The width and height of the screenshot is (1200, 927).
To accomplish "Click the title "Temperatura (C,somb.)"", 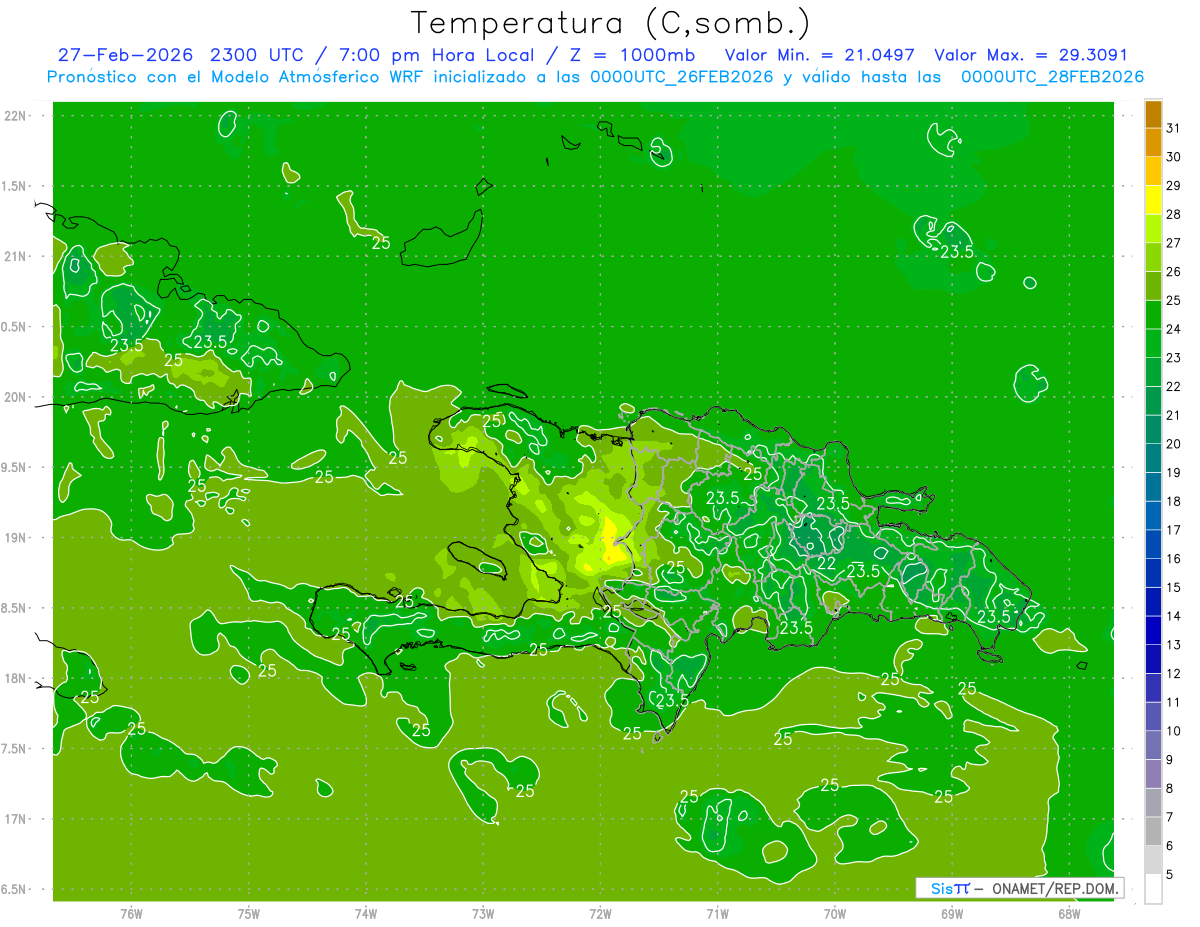I will click(611, 23).
